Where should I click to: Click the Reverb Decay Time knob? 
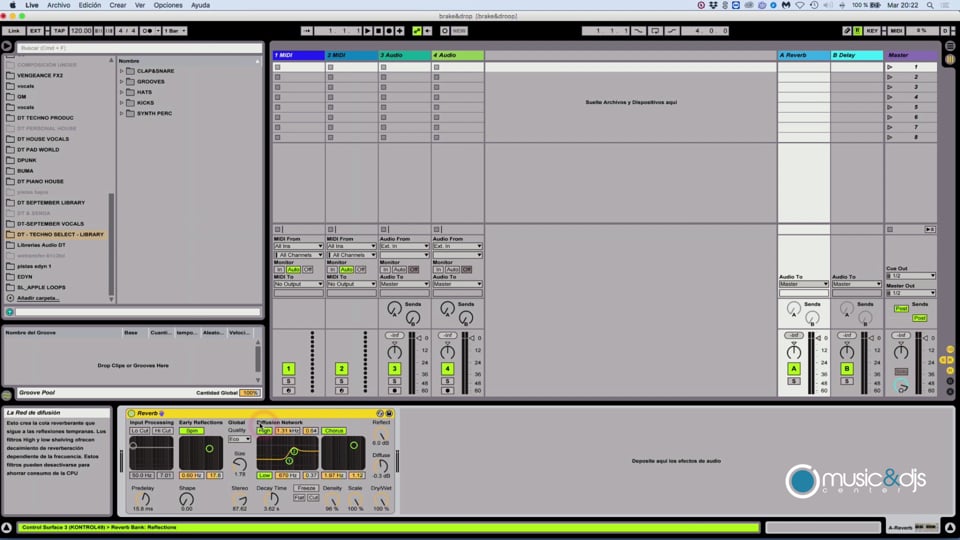[x=271, y=499]
